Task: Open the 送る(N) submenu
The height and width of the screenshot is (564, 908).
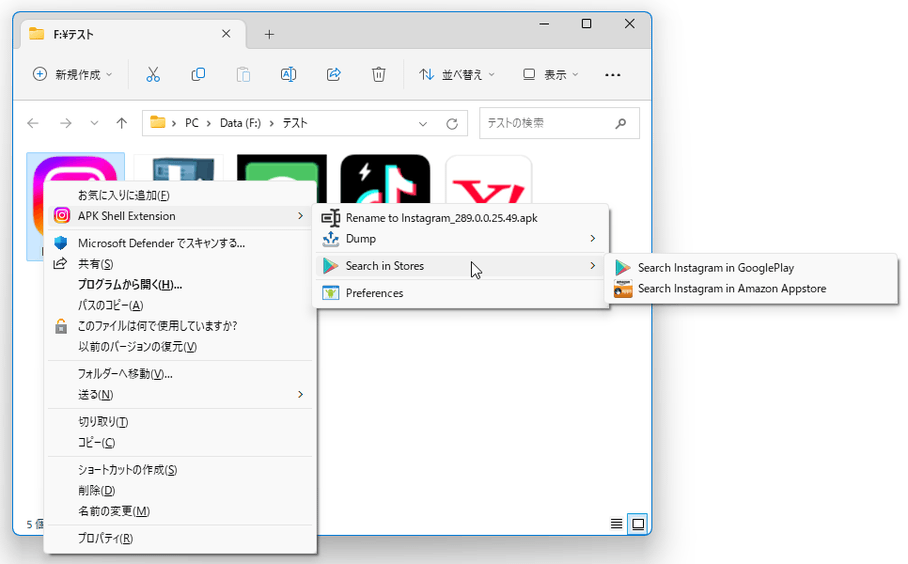Action: point(181,395)
